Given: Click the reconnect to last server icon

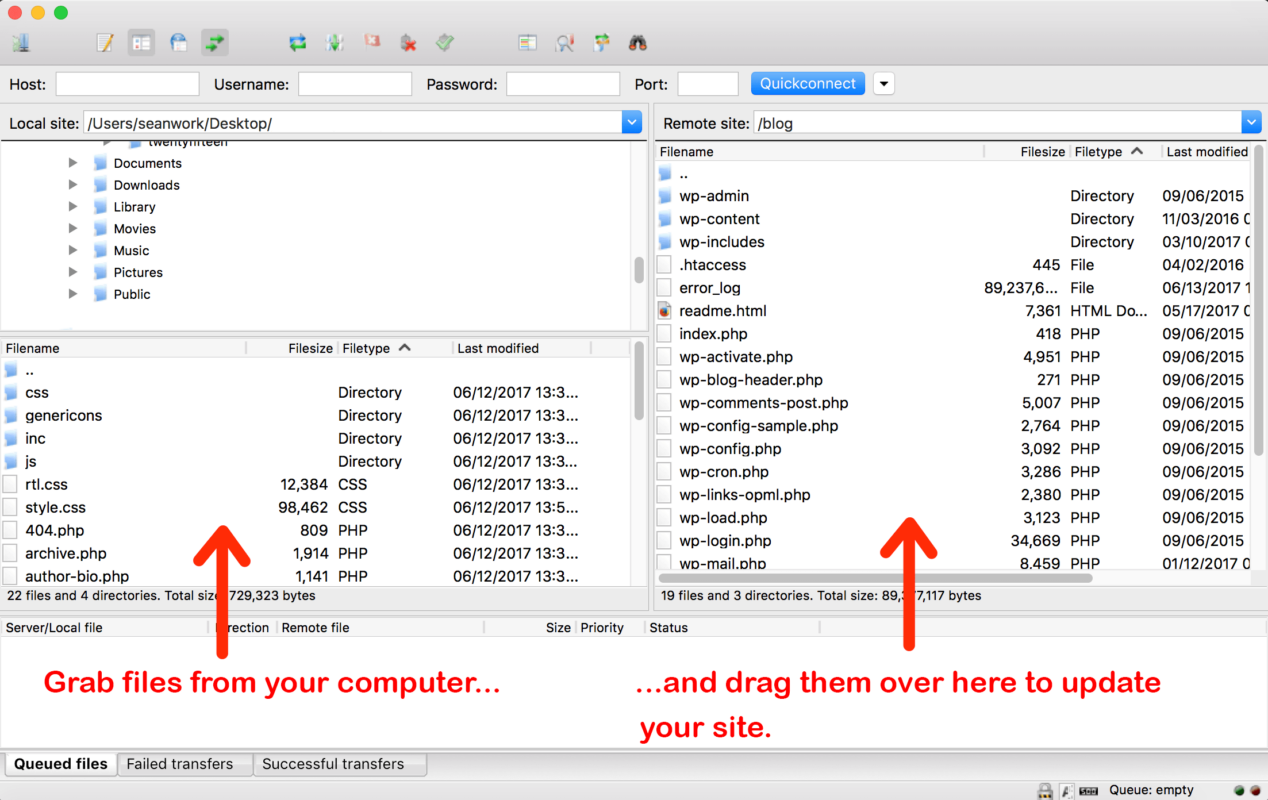Looking at the screenshot, I should [x=445, y=43].
